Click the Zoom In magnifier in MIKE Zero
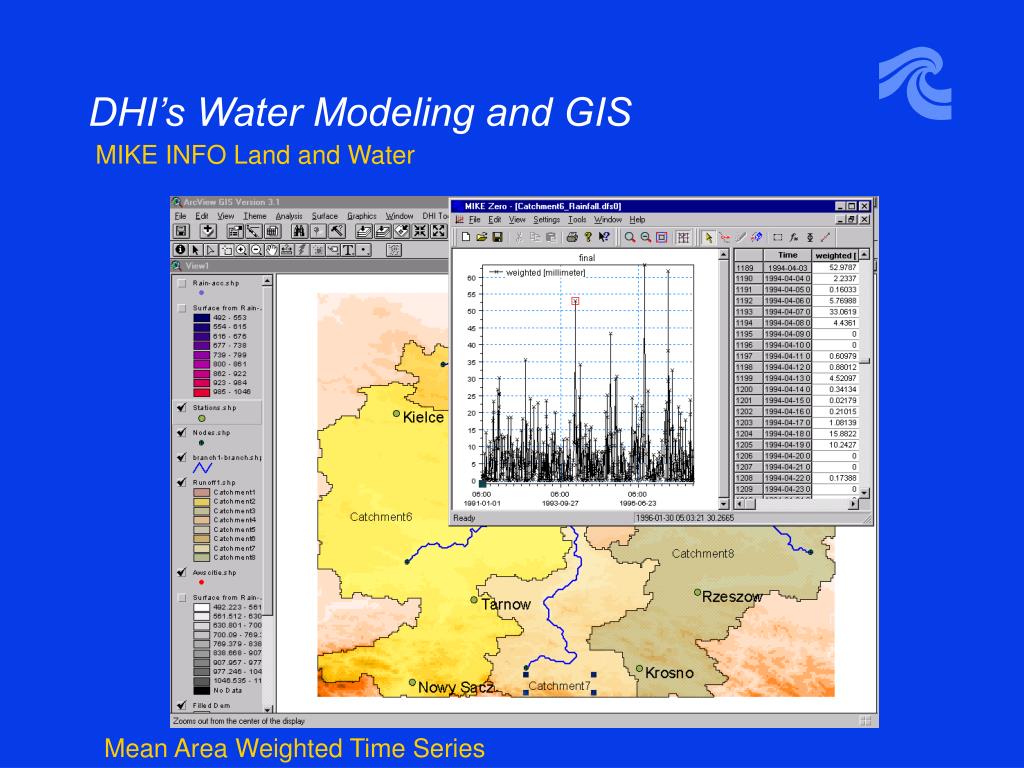The width and height of the screenshot is (1024, 768). 630,237
